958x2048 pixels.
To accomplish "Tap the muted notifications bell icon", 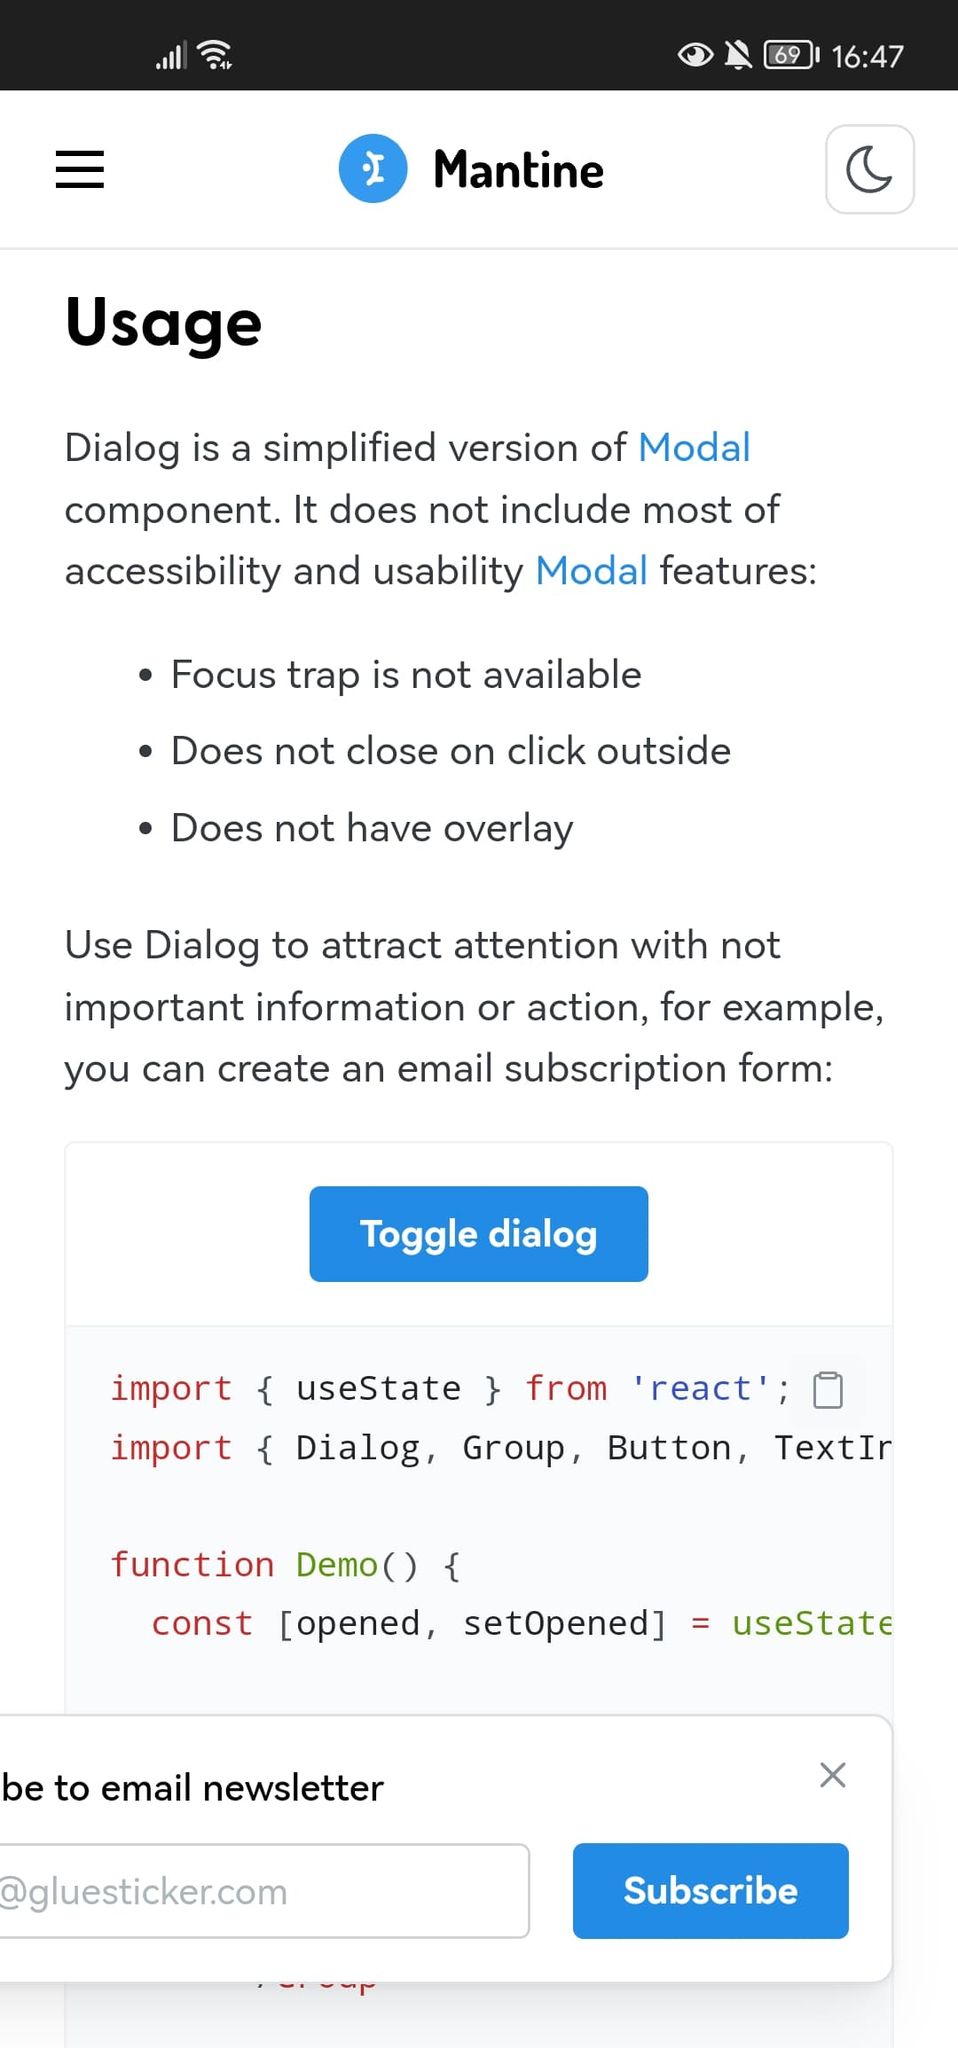I will [737, 55].
